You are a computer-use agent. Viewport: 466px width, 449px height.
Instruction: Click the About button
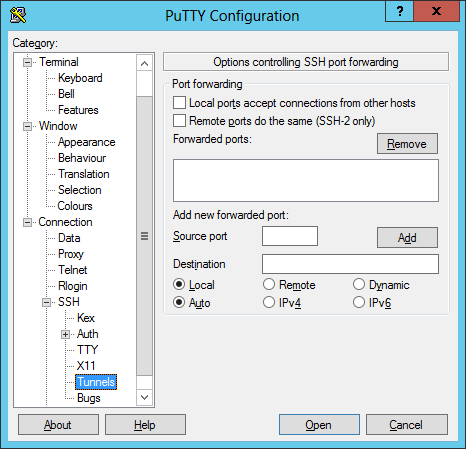(58, 425)
